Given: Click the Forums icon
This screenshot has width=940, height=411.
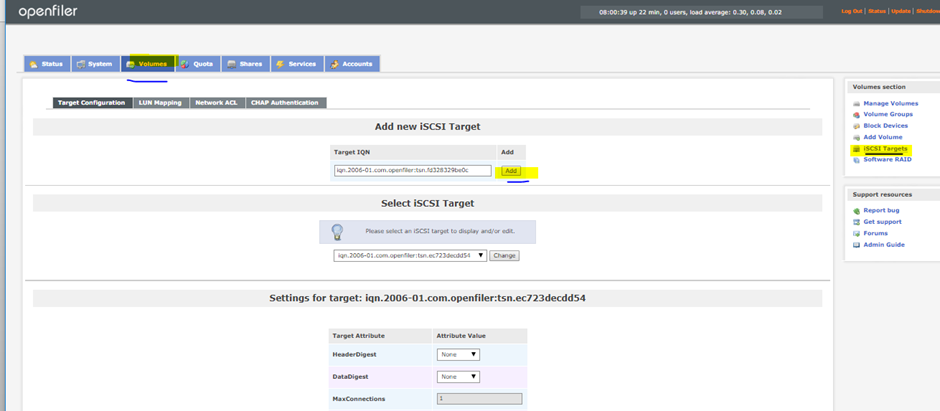Looking at the screenshot, I should click(857, 234).
